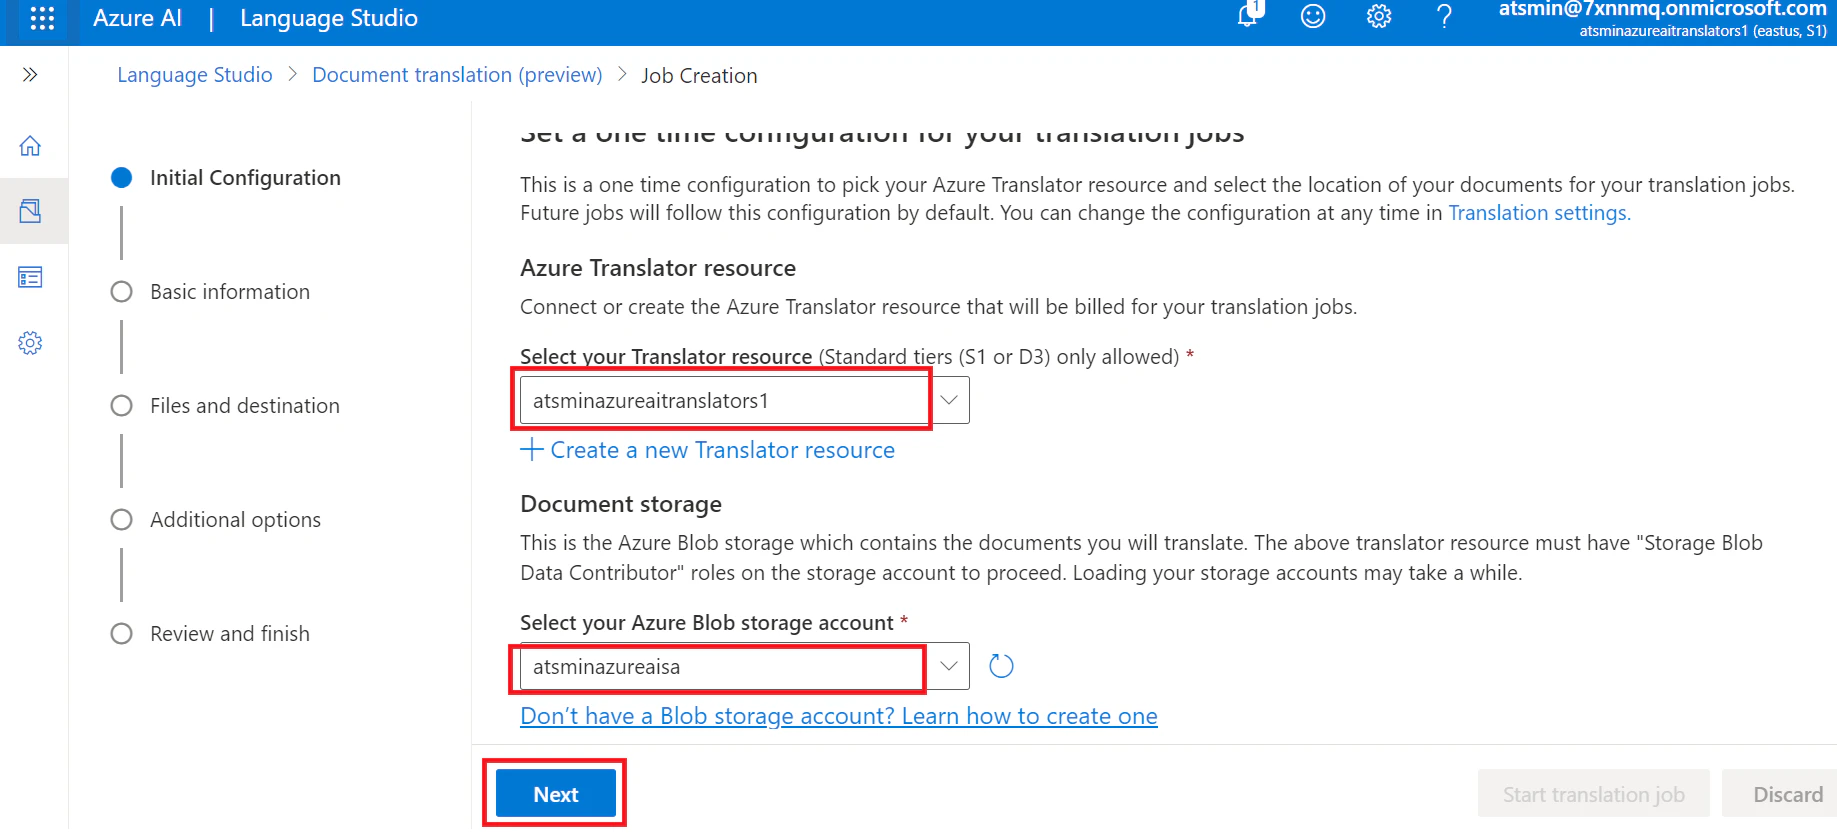Select the Review and finish step
The image size is (1837, 833).
[212, 634]
